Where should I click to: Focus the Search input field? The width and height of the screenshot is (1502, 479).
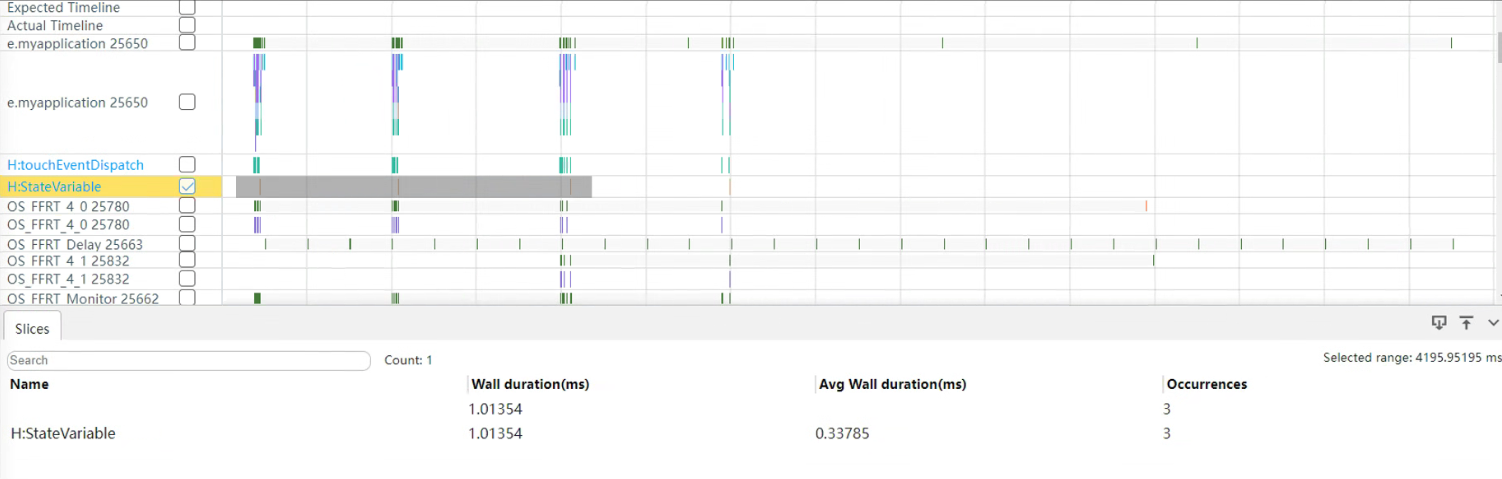coord(188,360)
